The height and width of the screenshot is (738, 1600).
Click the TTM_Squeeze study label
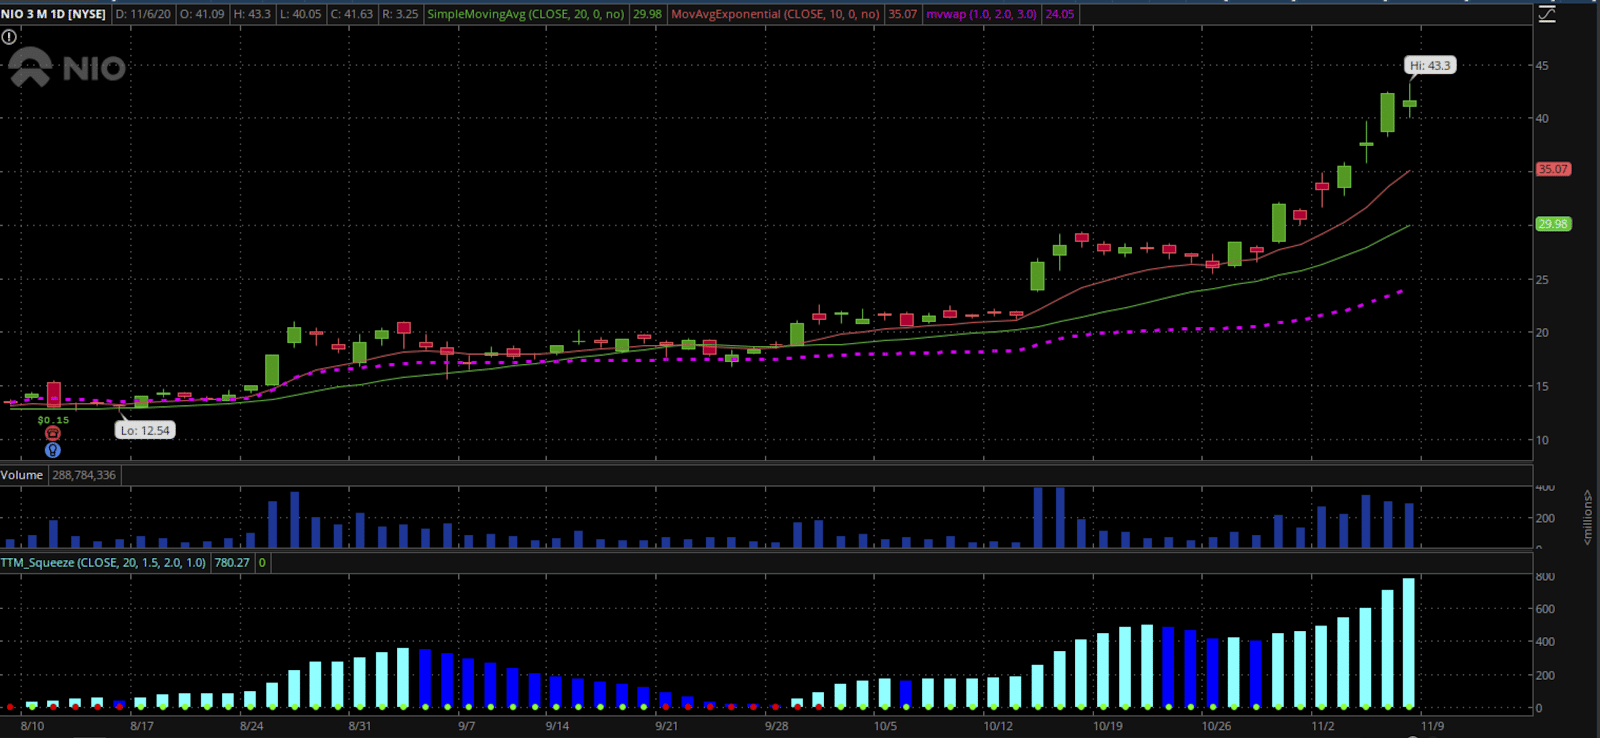tap(103, 562)
